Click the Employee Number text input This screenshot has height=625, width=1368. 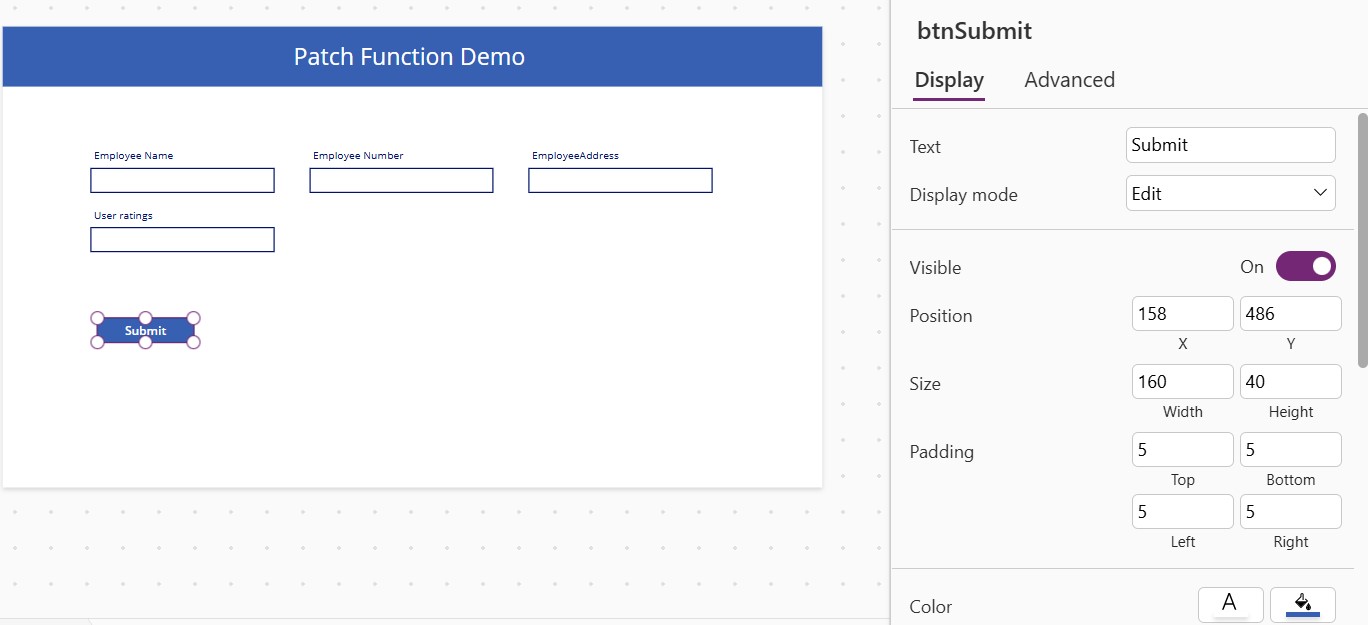click(x=401, y=180)
